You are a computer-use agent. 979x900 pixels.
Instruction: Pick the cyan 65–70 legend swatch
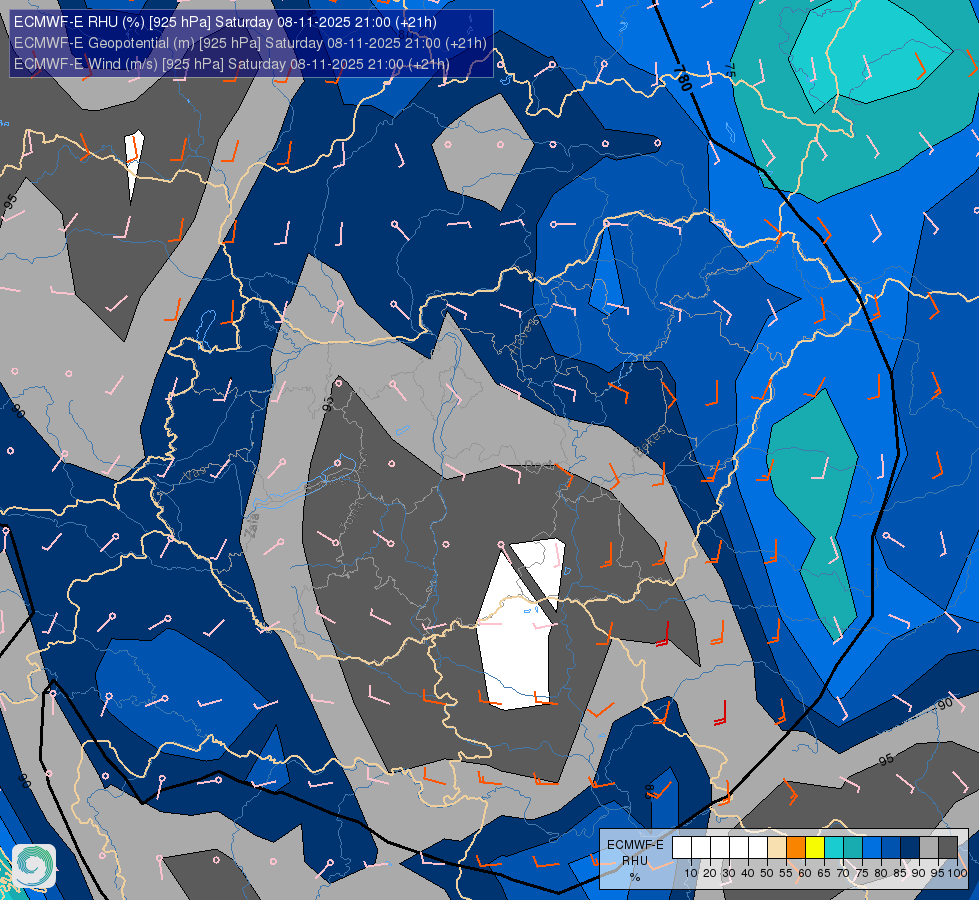(834, 848)
